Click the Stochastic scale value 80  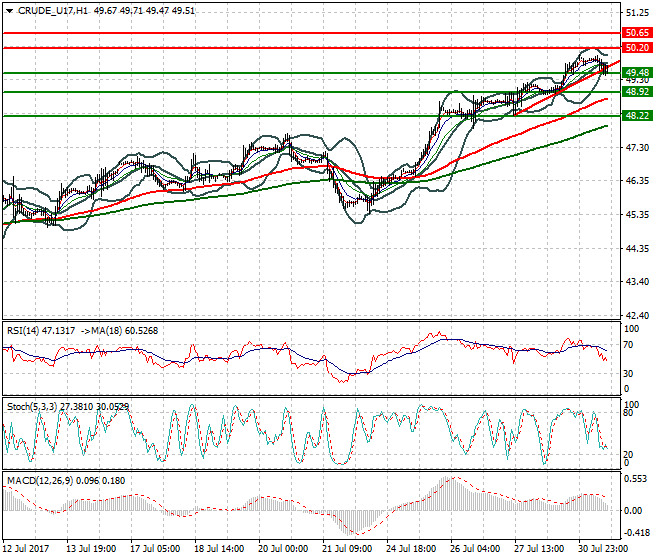(x=628, y=413)
